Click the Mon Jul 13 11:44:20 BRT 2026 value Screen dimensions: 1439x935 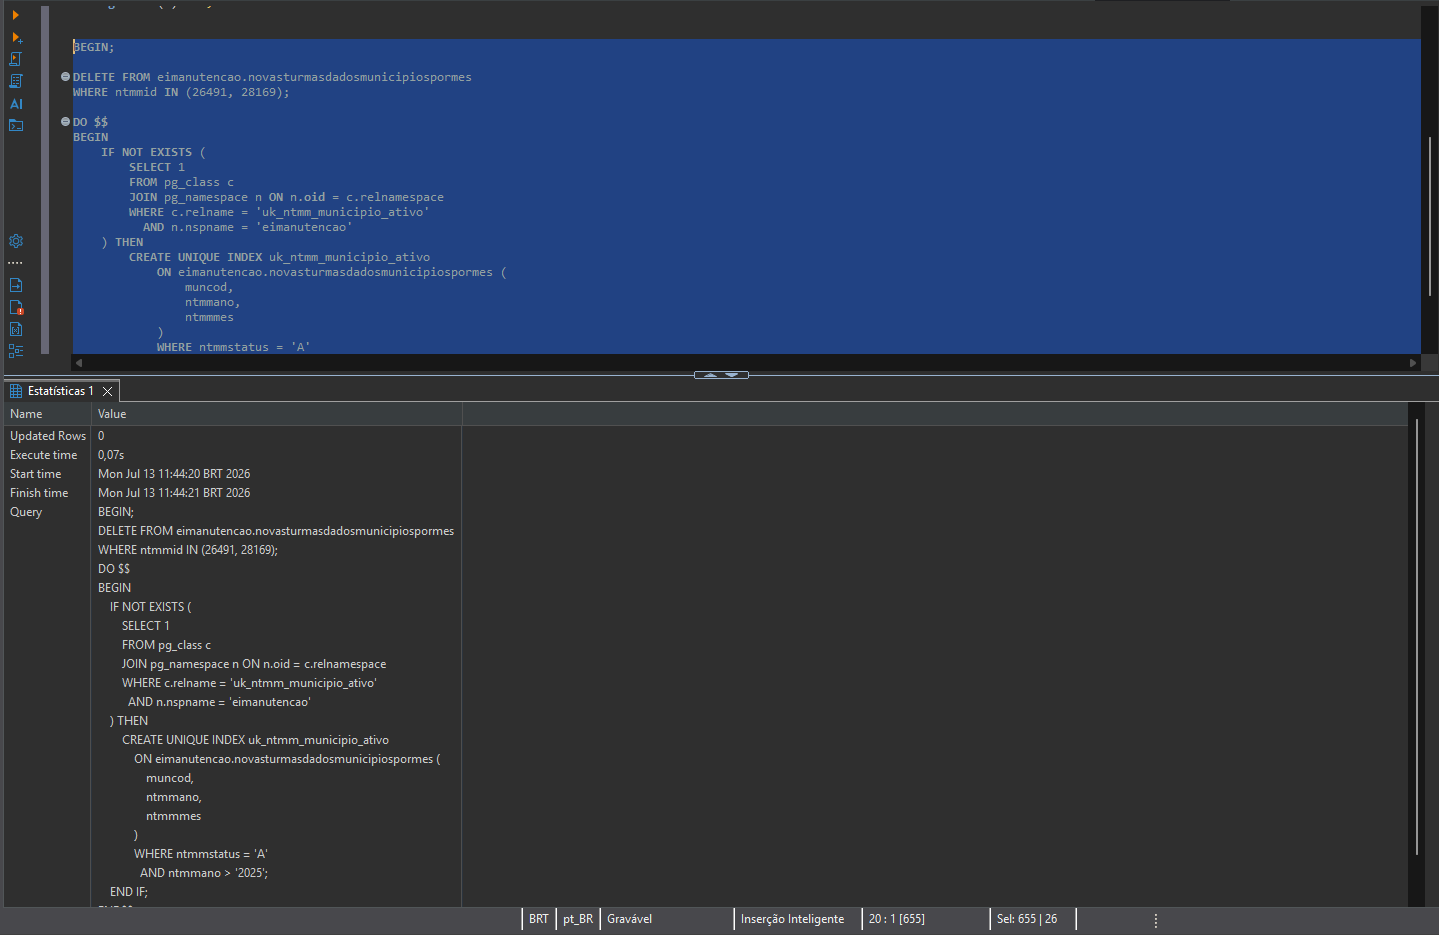(174, 474)
